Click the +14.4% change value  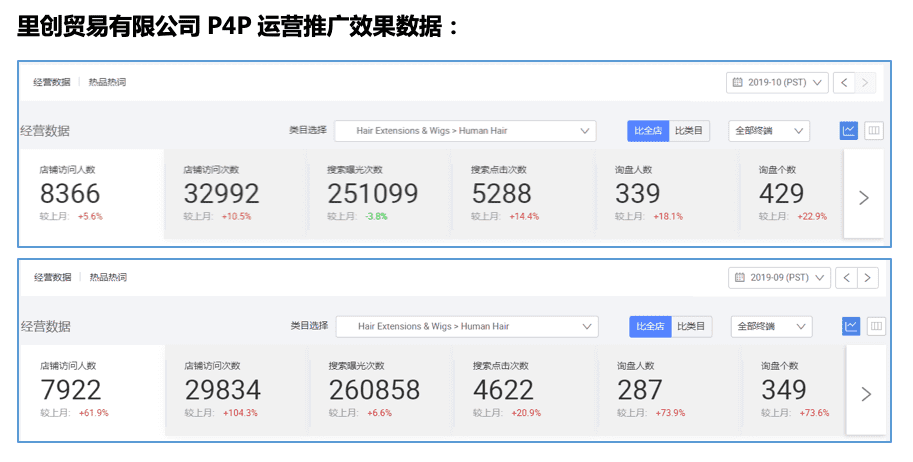[524, 217]
